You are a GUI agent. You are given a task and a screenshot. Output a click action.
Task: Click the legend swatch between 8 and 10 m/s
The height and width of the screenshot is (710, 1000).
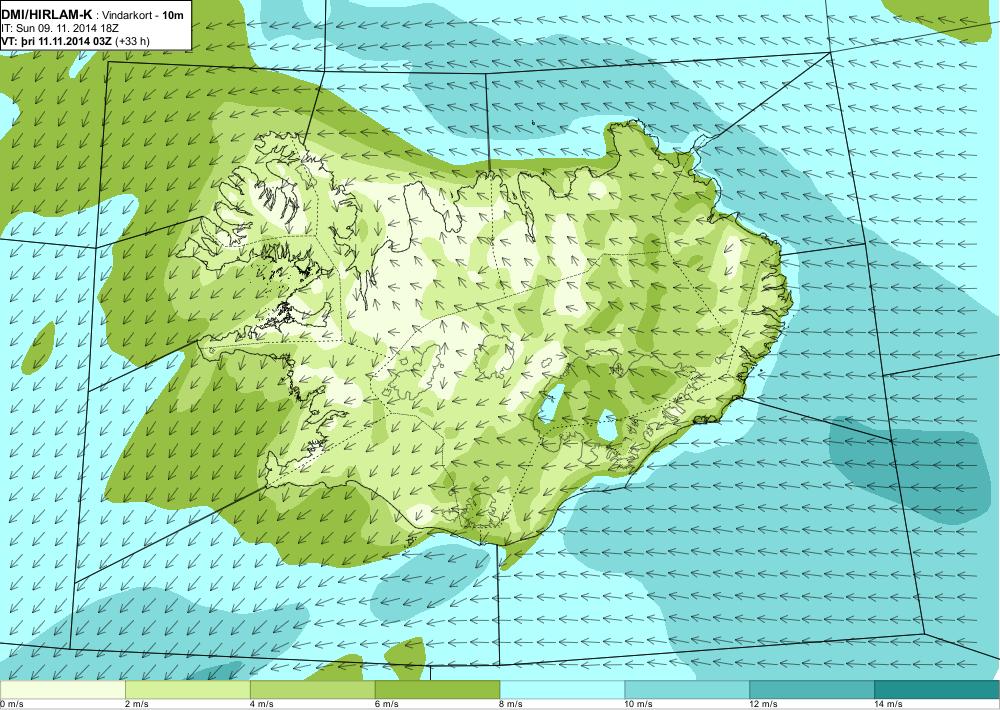coord(562,690)
